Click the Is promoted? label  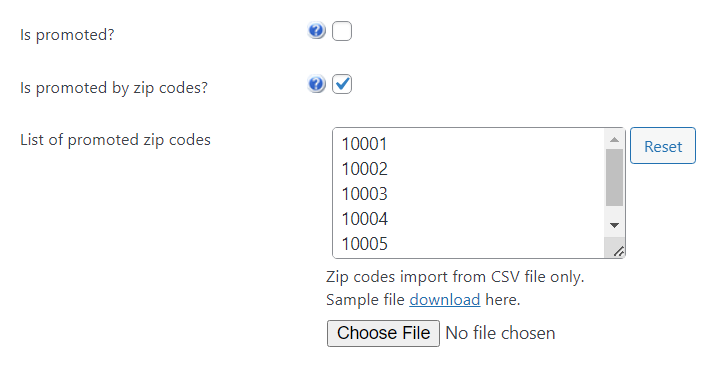[67, 35]
